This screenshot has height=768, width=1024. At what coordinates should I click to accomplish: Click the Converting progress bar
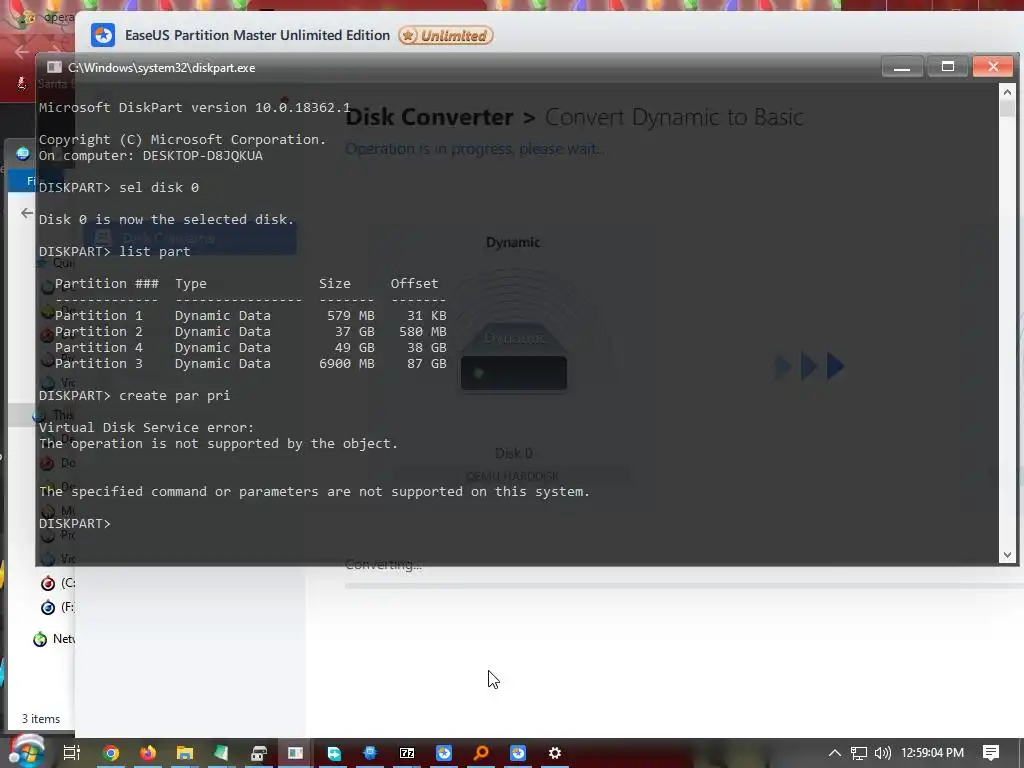[x=684, y=586]
